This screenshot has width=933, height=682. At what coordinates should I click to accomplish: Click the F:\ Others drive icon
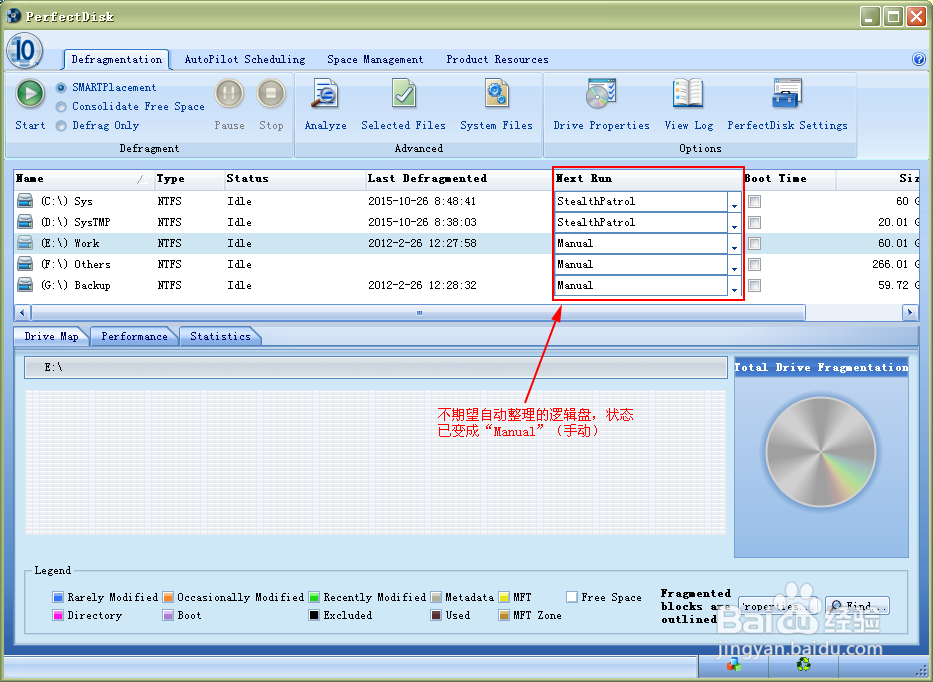(25, 264)
